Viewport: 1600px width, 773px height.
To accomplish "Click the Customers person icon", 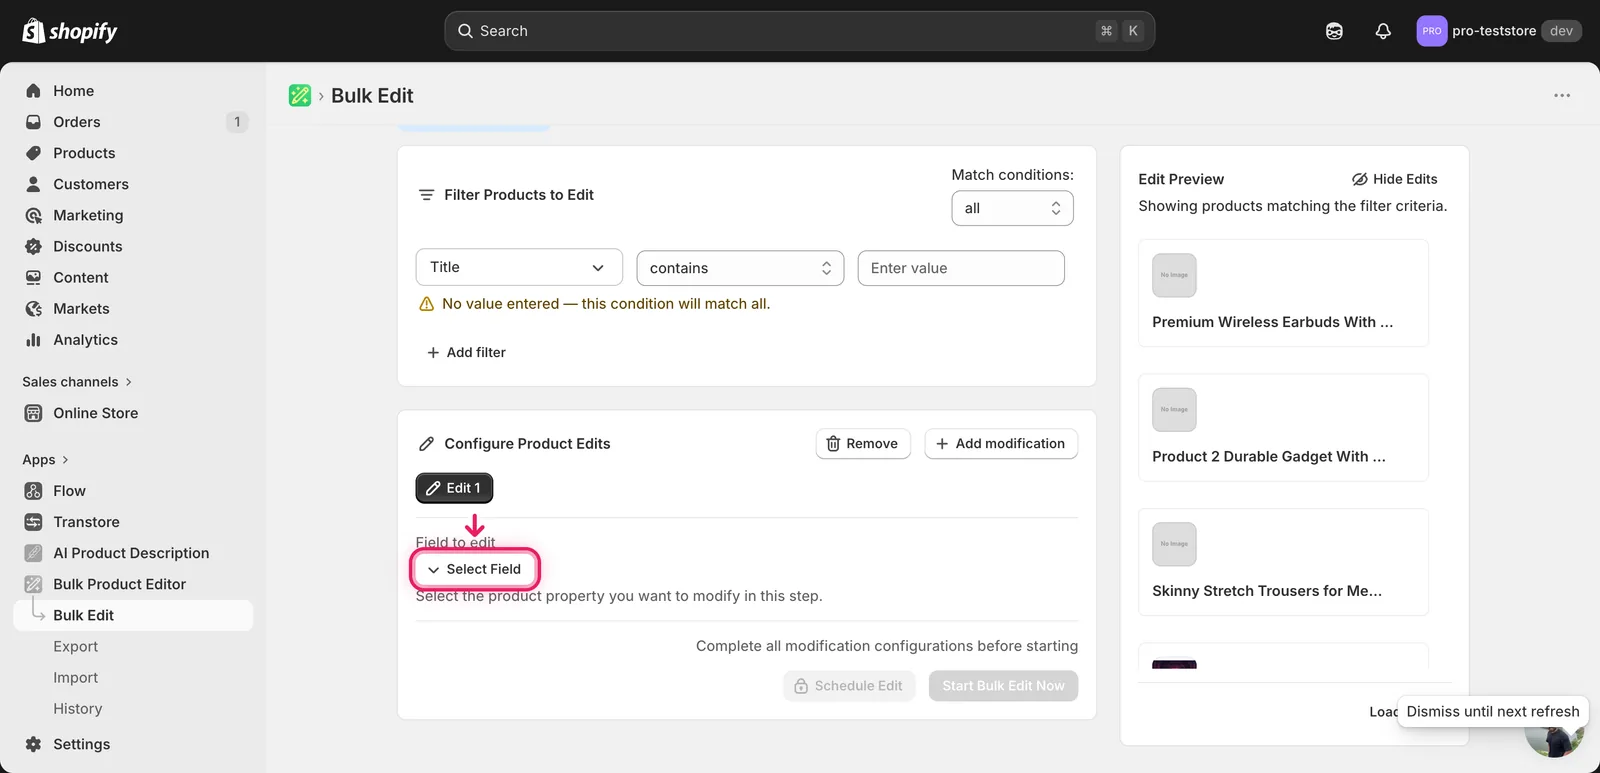I will (33, 184).
